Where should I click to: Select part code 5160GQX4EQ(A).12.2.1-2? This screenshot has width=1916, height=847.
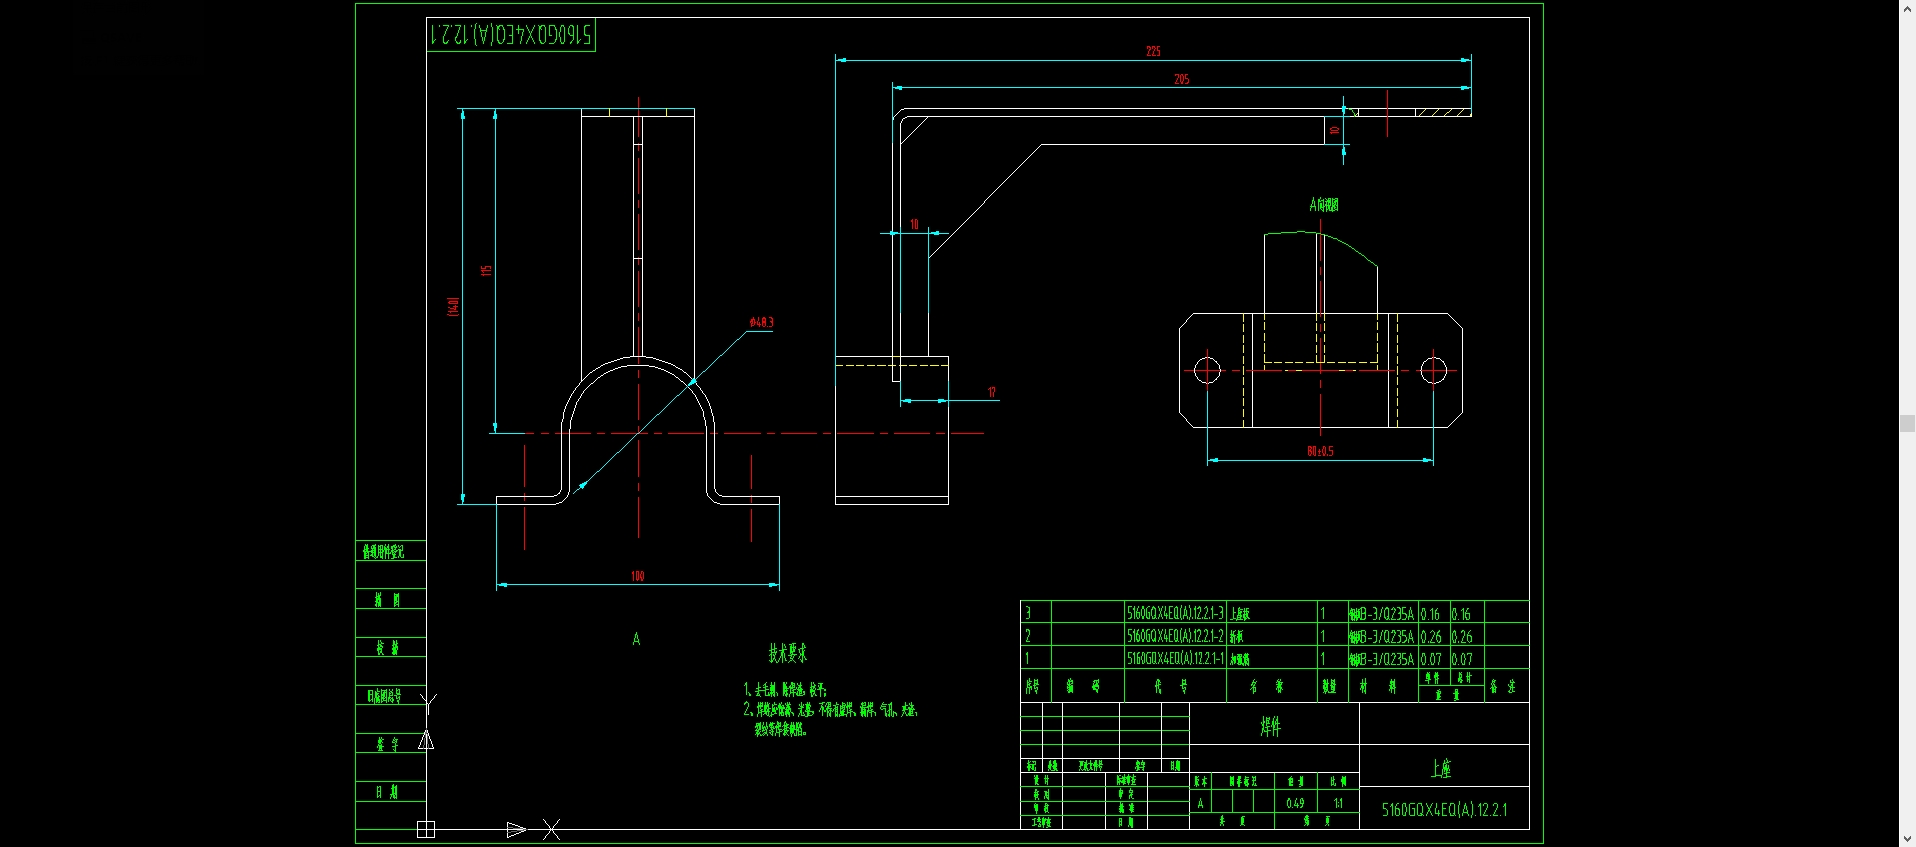(x=1175, y=636)
